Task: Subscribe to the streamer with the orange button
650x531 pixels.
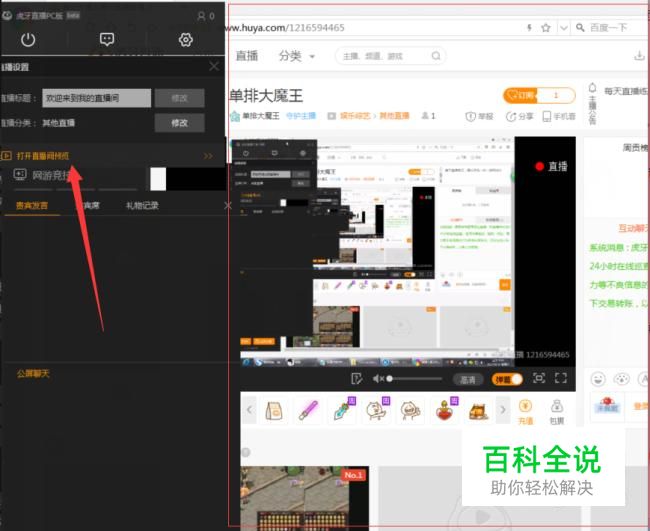Action: point(520,96)
